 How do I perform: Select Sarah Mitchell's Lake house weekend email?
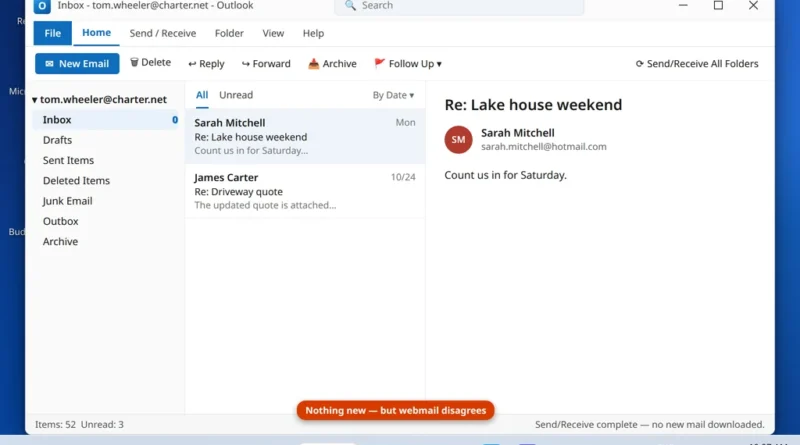(x=305, y=136)
